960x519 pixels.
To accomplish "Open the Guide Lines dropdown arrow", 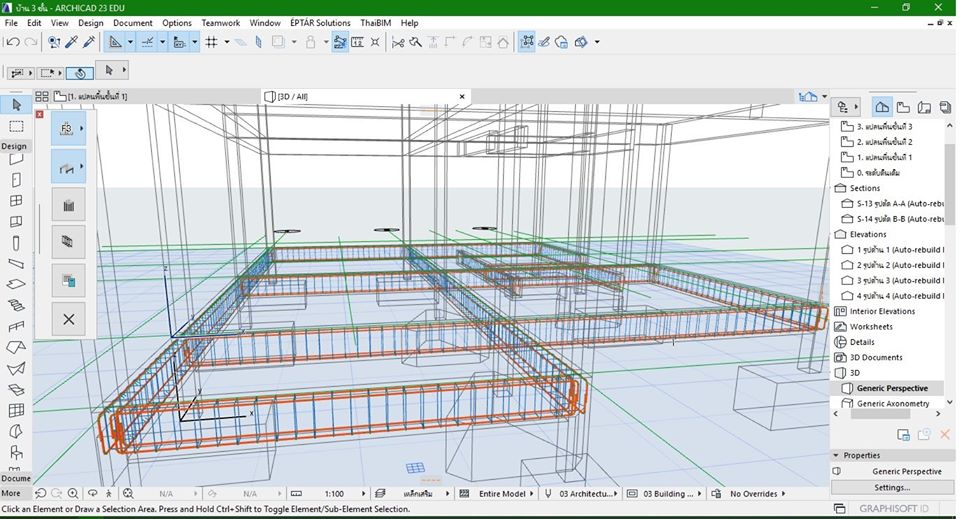I will click(x=130, y=42).
